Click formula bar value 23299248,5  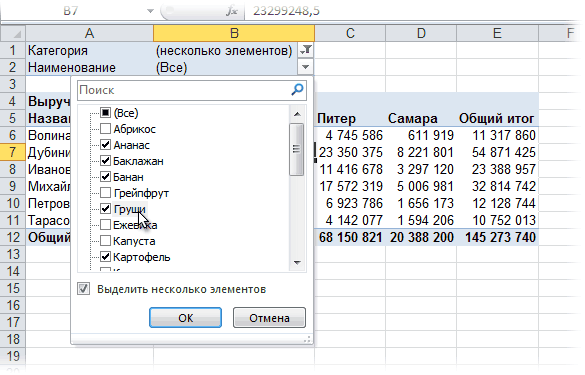[x=286, y=11]
